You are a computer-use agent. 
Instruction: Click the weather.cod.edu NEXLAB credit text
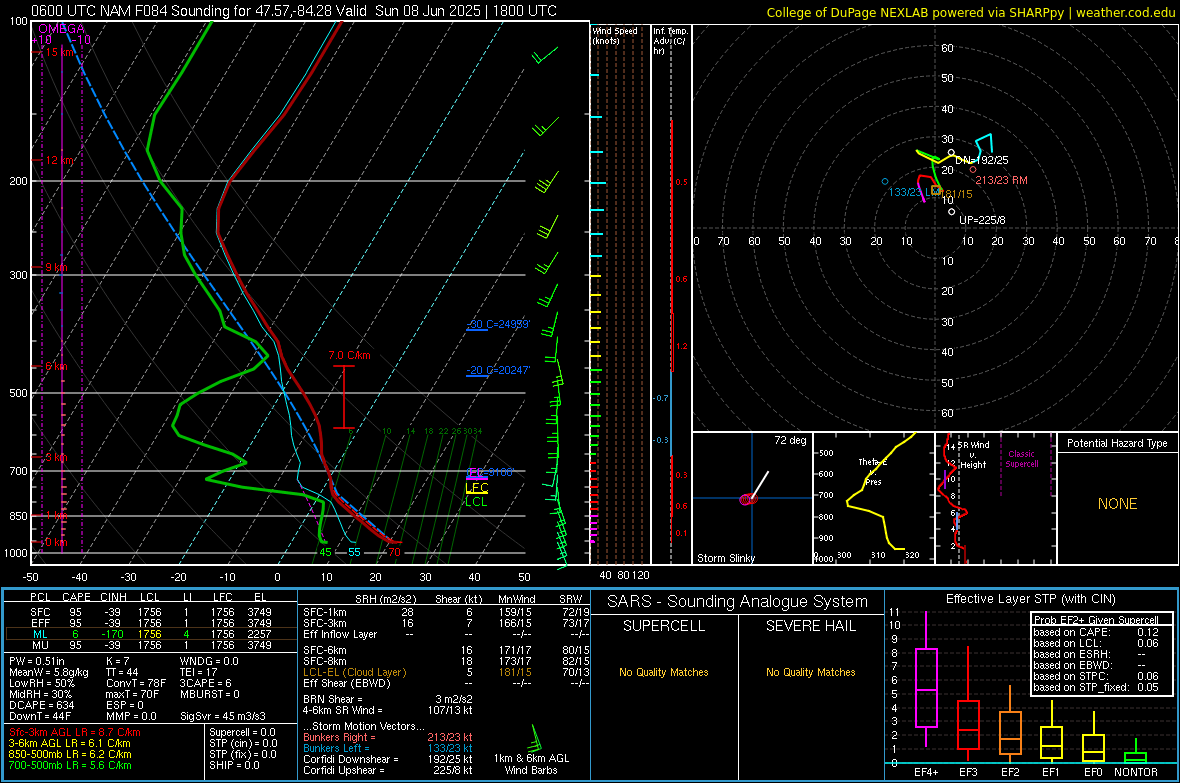point(970,12)
